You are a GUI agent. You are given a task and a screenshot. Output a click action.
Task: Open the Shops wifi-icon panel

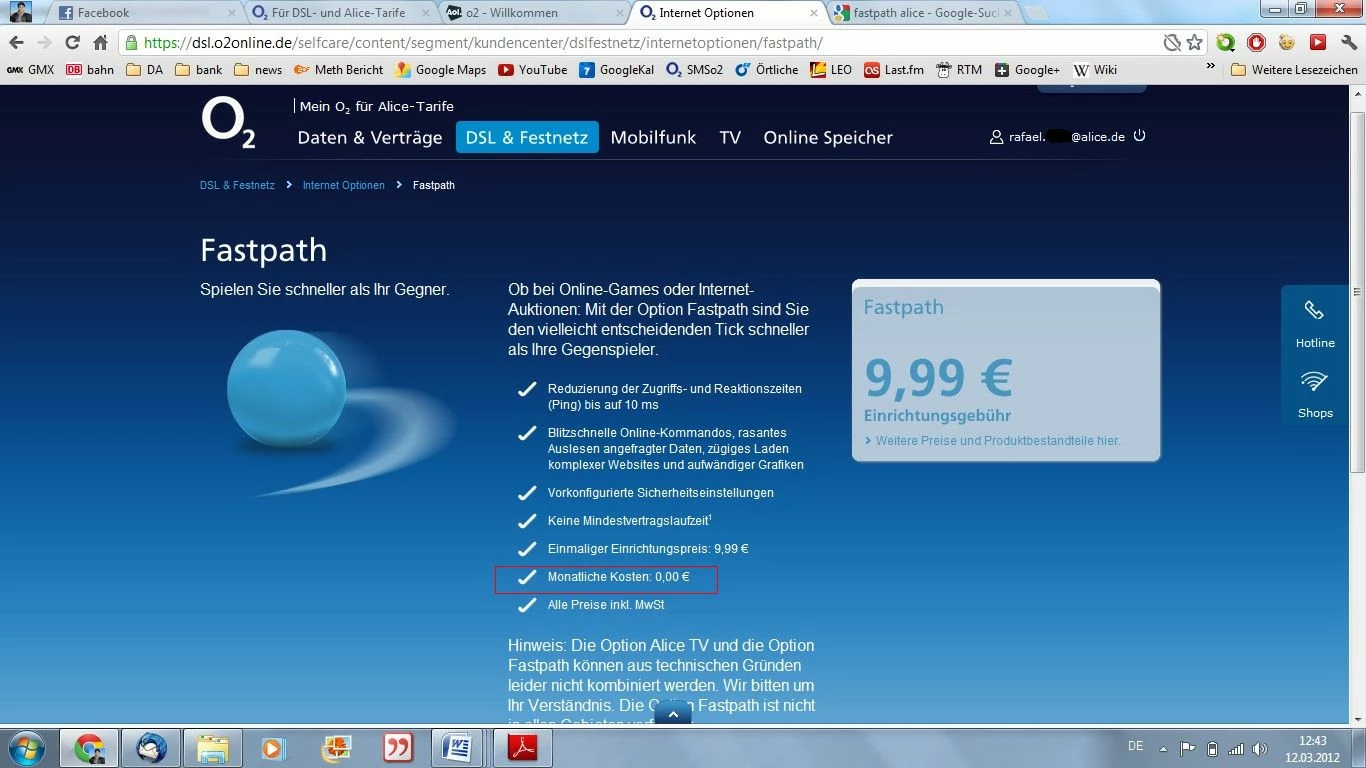(x=1315, y=393)
